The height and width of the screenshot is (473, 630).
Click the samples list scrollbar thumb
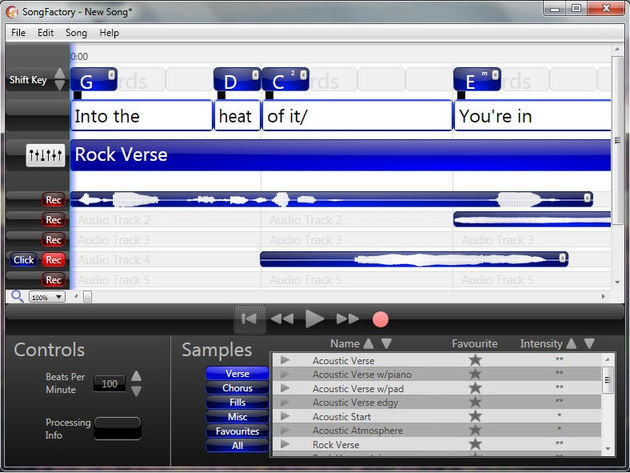coord(608,380)
